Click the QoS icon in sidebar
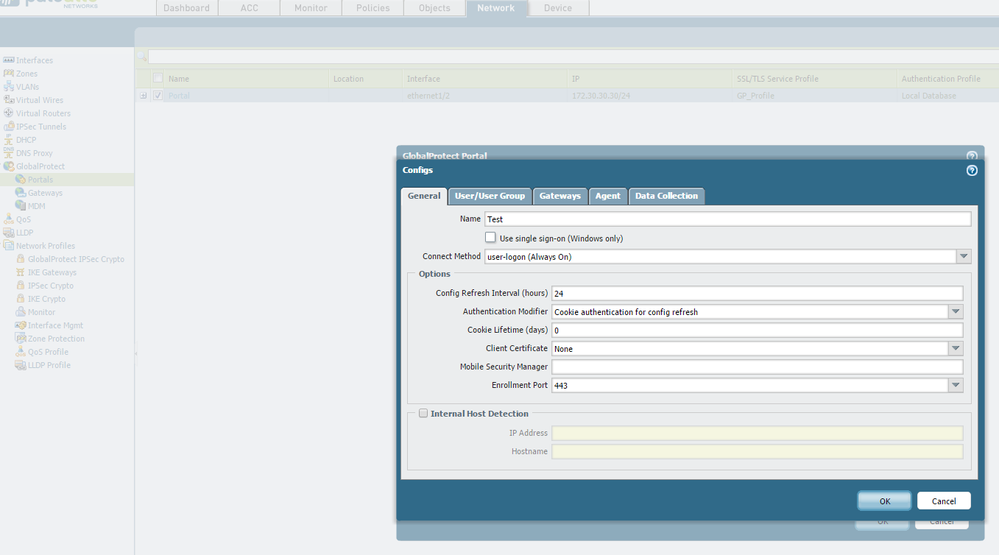 click(x=9, y=219)
